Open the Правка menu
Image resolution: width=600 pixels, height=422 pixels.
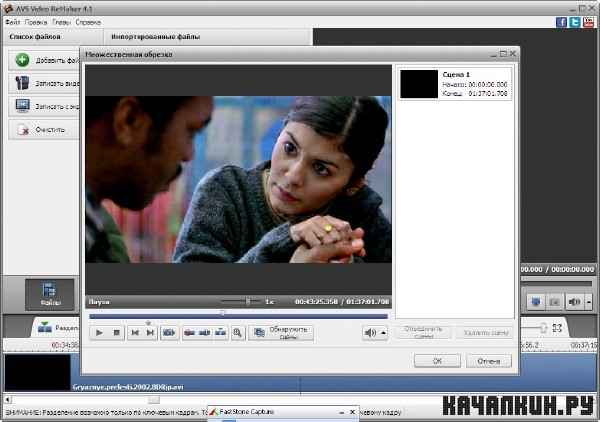pyautogui.click(x=36, y=22)
